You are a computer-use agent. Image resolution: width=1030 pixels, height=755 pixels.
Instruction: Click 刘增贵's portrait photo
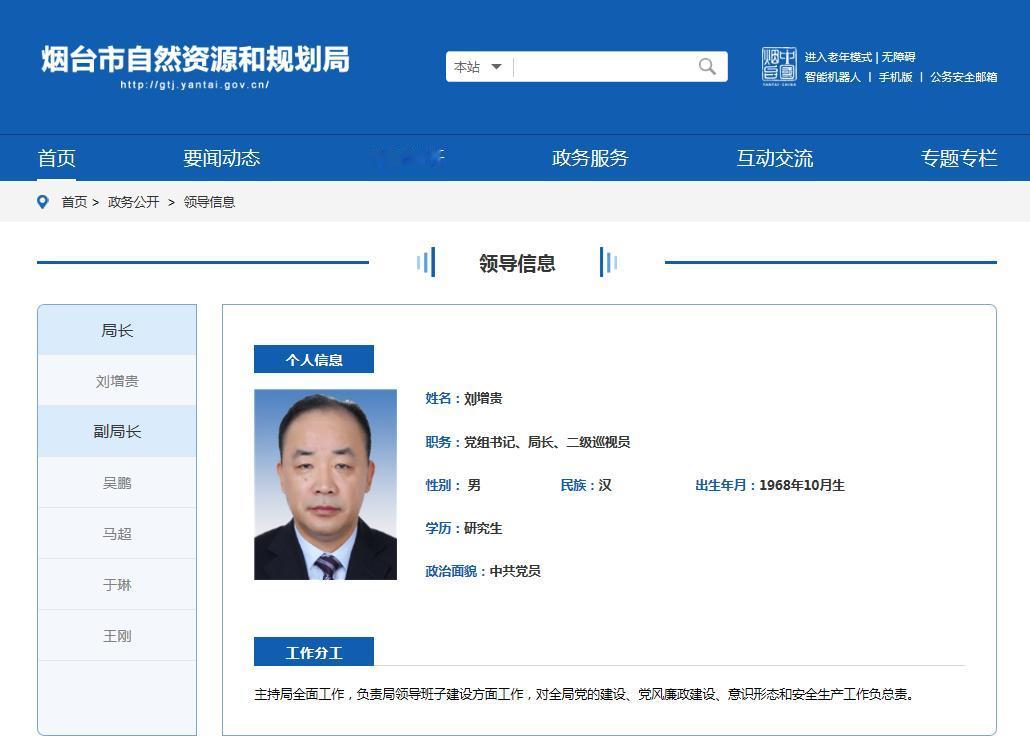pyautogui.click(x=325, y=484)
